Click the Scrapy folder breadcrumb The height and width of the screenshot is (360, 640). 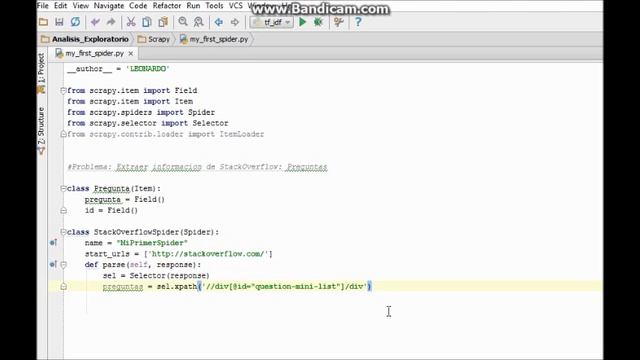click(x=154, y=39)
